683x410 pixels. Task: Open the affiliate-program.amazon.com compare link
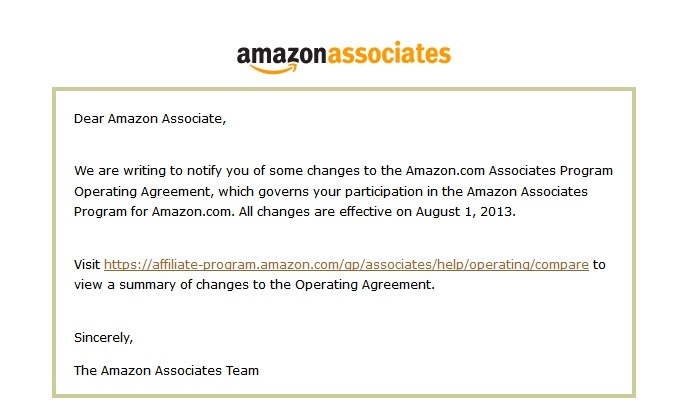point(346,264)
